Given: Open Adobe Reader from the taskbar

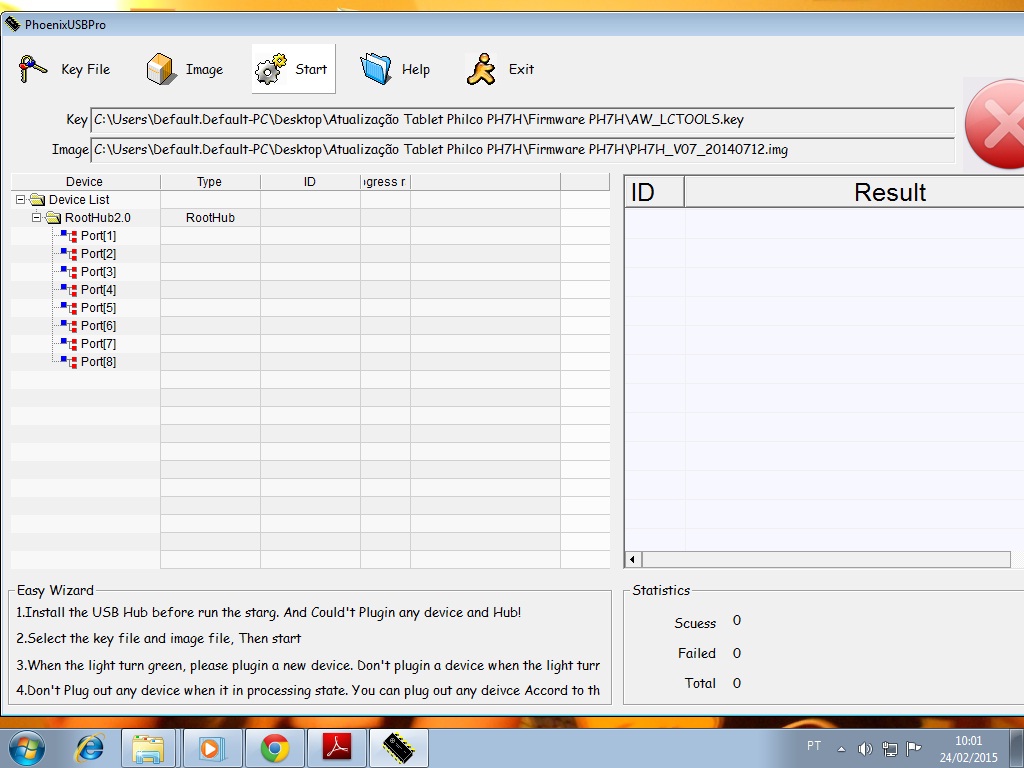Looking at the screenshot, I should pyautogui.click(x=337, y=748).
